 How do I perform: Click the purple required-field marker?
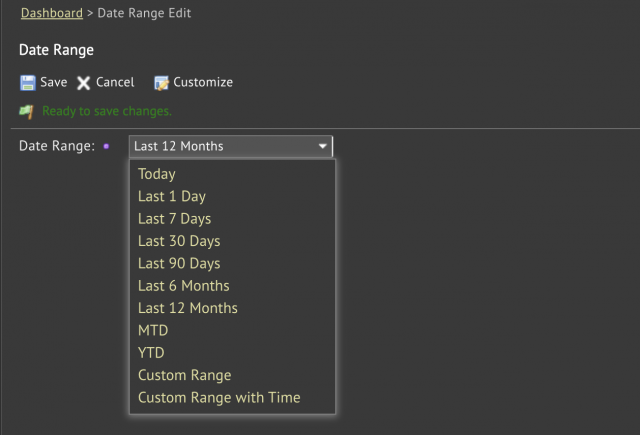tap(107, 147)
